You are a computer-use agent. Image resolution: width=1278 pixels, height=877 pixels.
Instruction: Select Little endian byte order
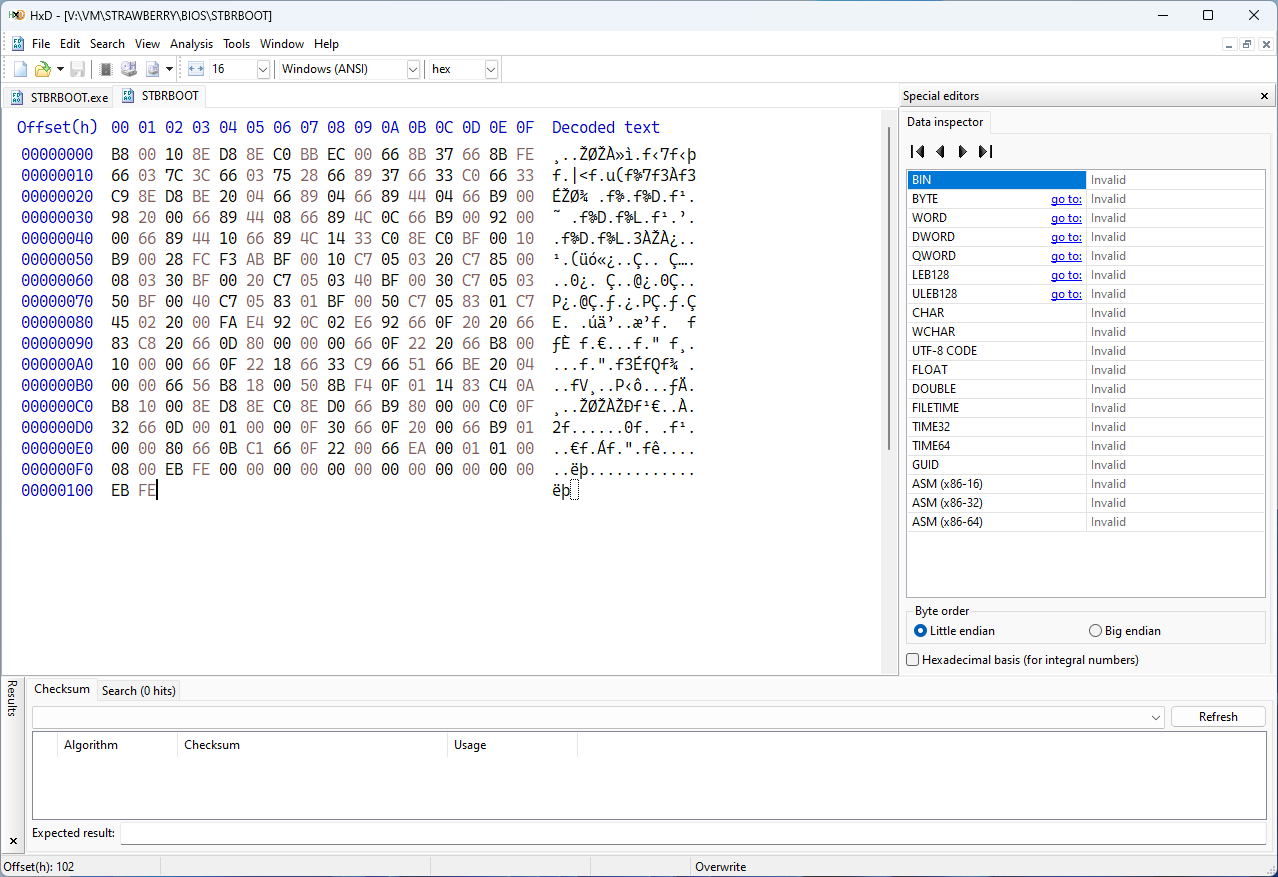pyautogui.click(x=921, y=631)
